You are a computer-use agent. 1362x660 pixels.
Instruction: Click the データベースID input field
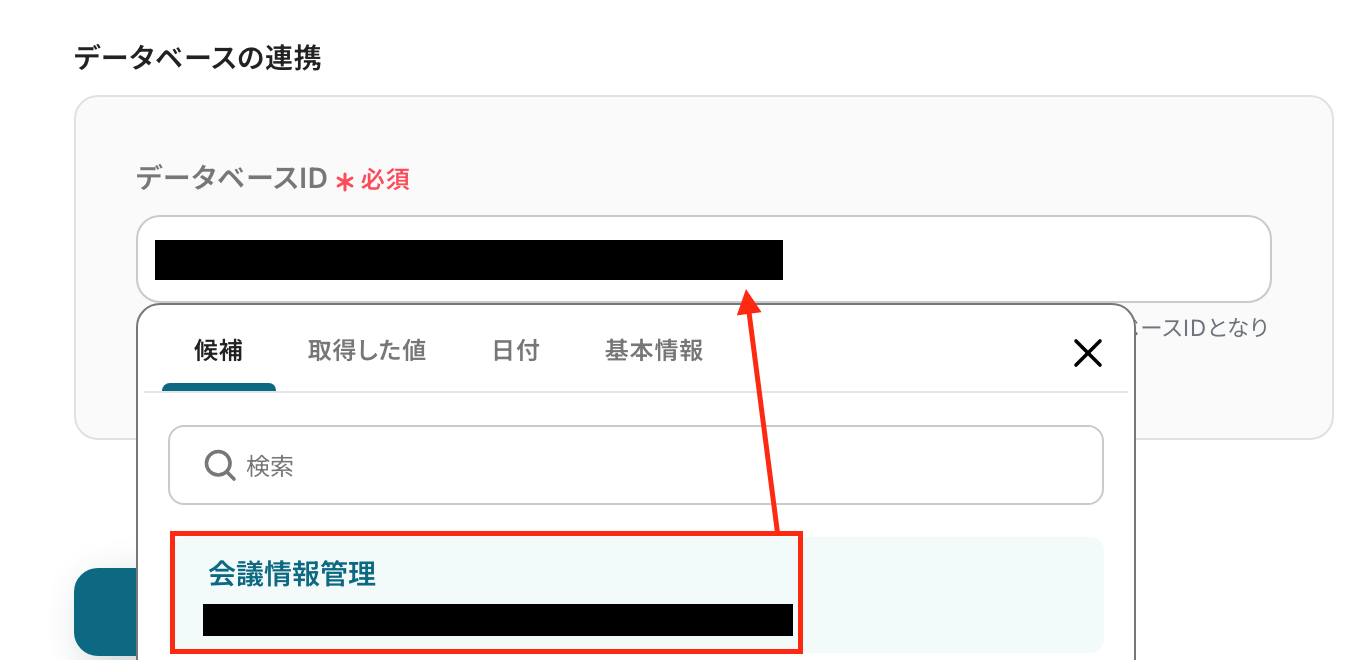pyautogui.click(x=704, y=259)
